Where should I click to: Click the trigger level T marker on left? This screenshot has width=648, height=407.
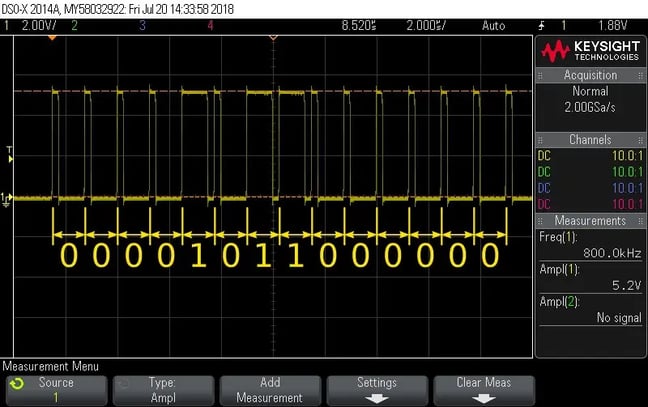click(x=10, y=154)
